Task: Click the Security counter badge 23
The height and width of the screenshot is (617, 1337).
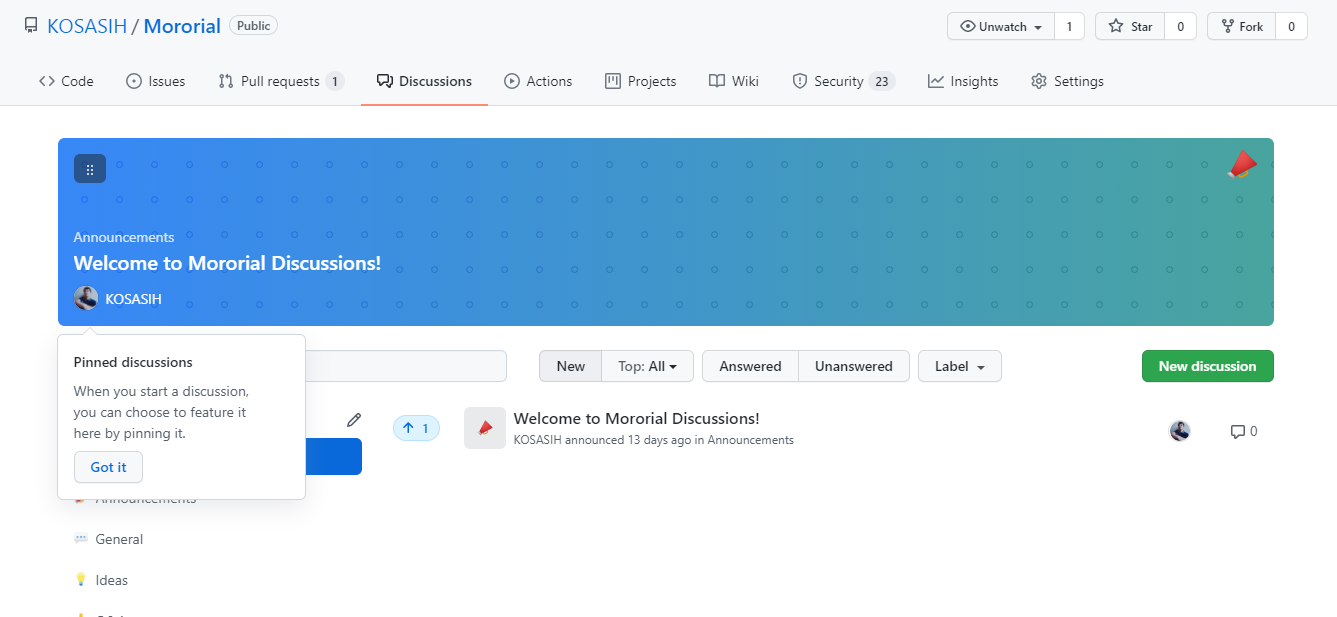Action: point(881,81)
